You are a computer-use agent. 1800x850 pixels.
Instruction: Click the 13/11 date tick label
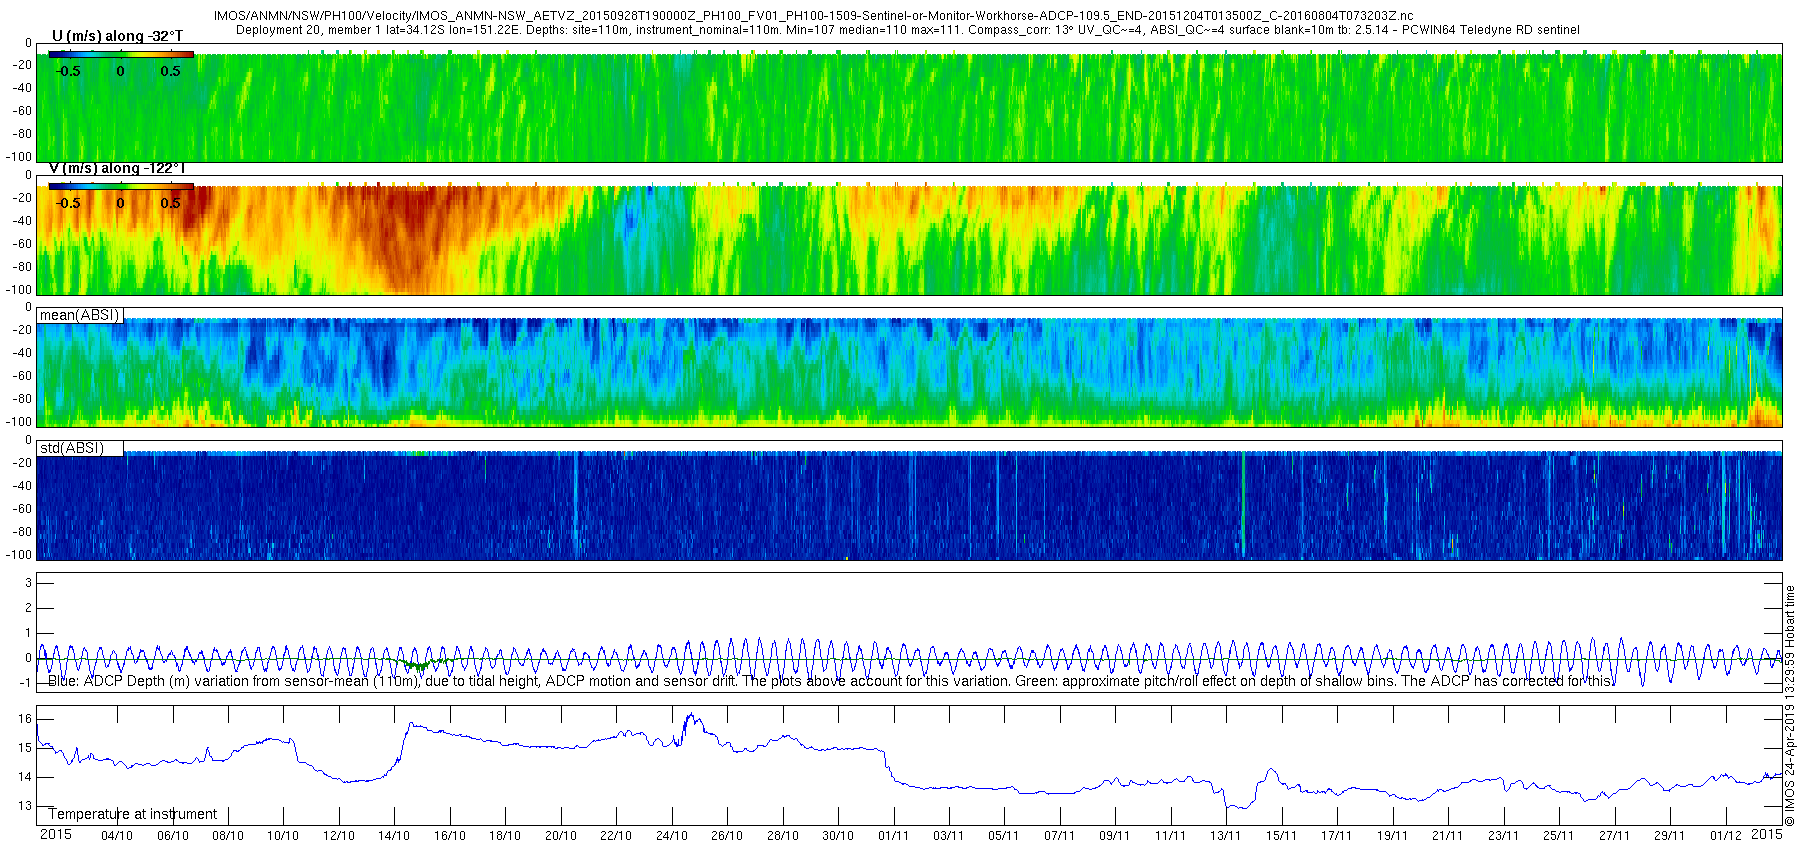[x=1226, y=836]
